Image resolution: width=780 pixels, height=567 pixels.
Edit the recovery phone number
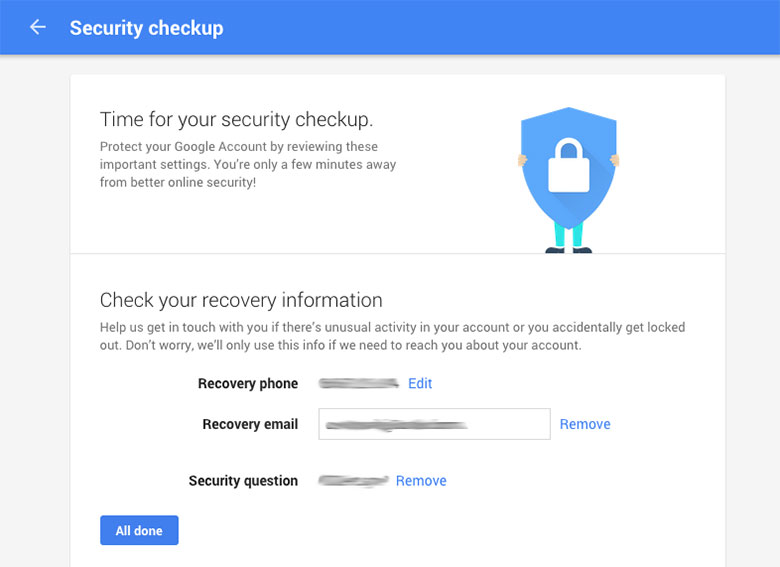(420, 383)
